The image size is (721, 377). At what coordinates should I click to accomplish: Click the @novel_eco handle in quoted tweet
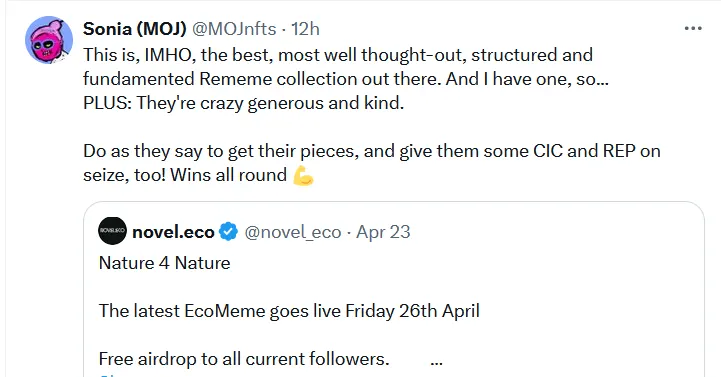point(293,232)
